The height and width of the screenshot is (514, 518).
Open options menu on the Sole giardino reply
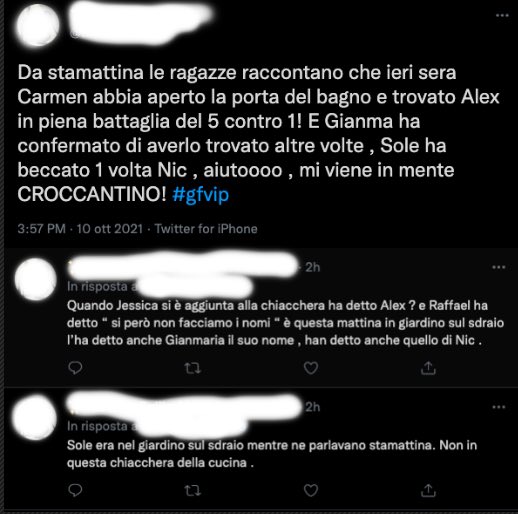click(x=499, y=407)
